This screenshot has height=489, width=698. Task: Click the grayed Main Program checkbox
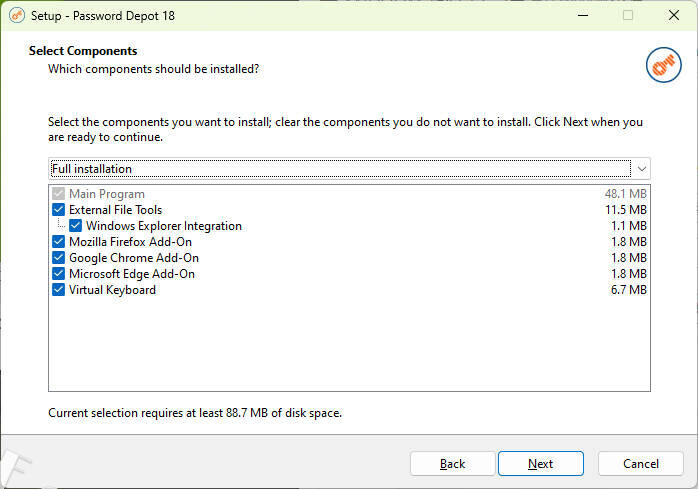(58, 194)
